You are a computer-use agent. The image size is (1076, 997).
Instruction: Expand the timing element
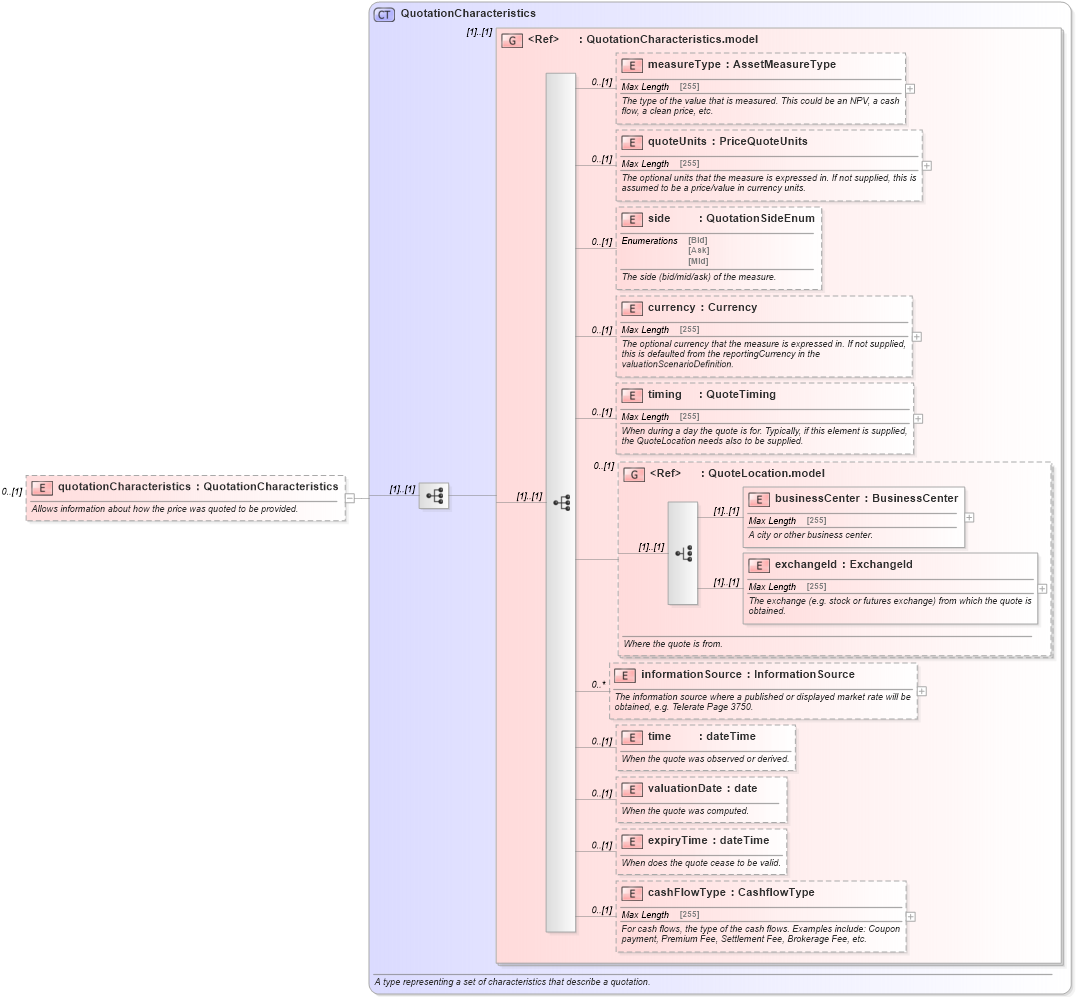coord(918,419)
